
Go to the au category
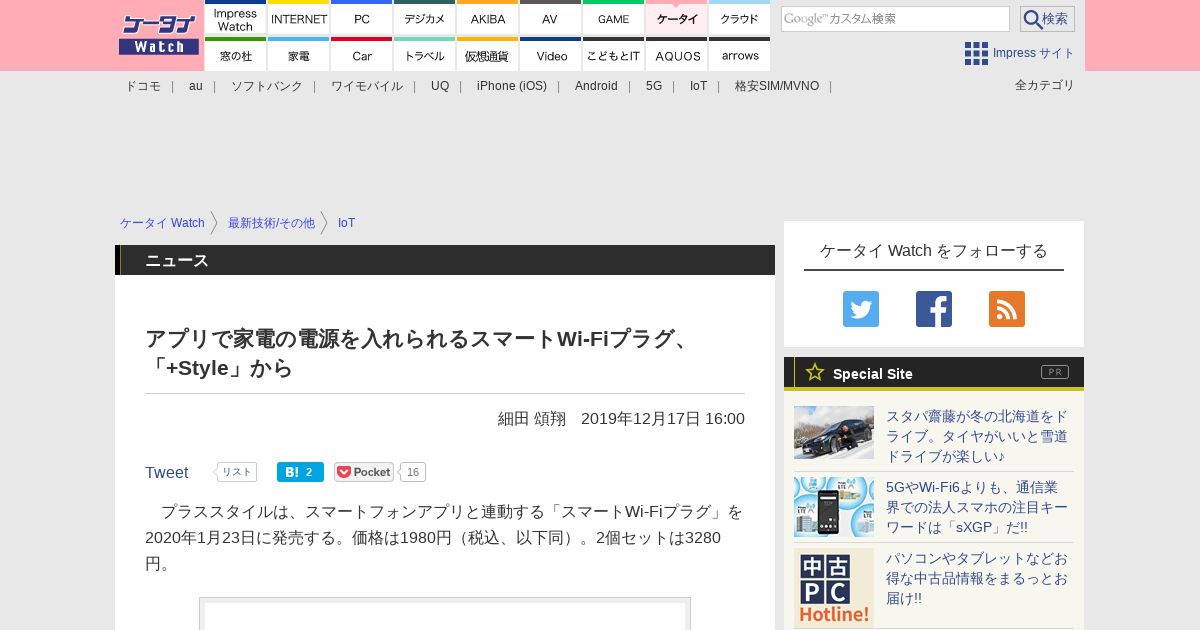[x=196, y=86]
